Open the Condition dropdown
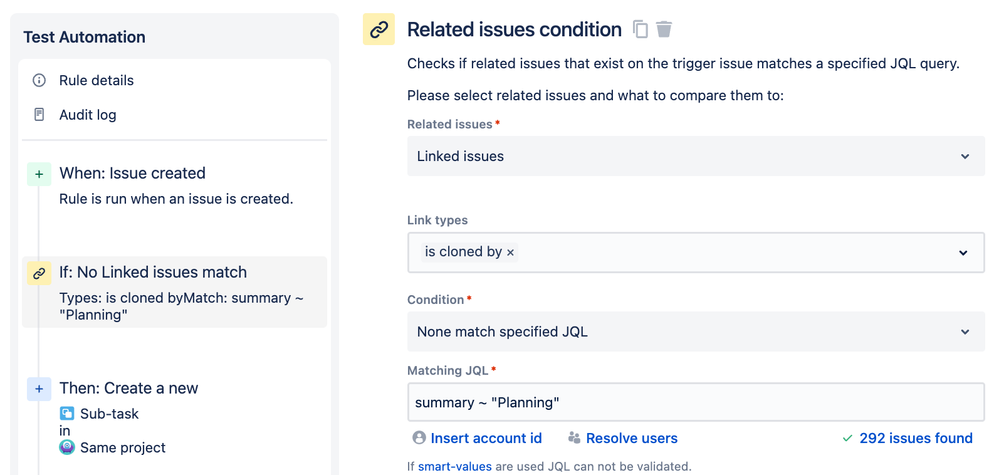The image size is (999, 475). 695,332
